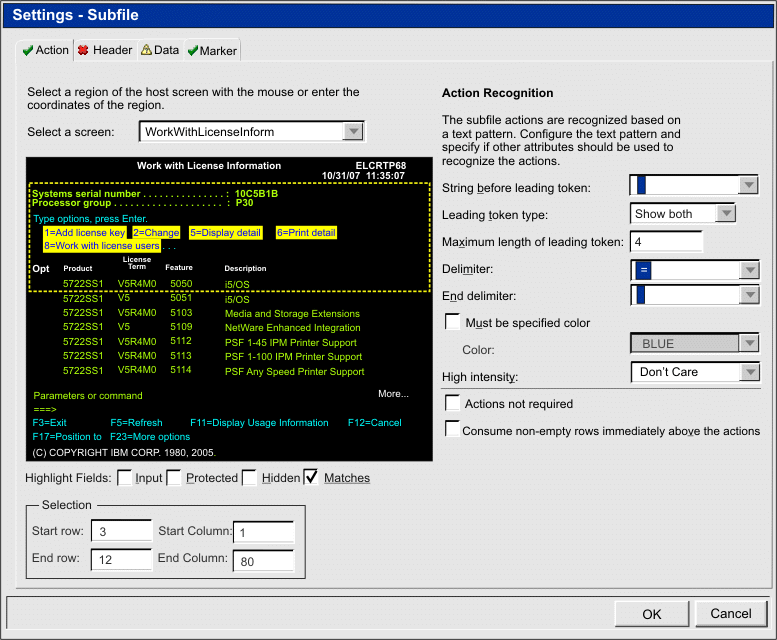The image size is (777, 640).
Task: Toggle the Hidden highlight fields checkbox
Action: [250, 478]
